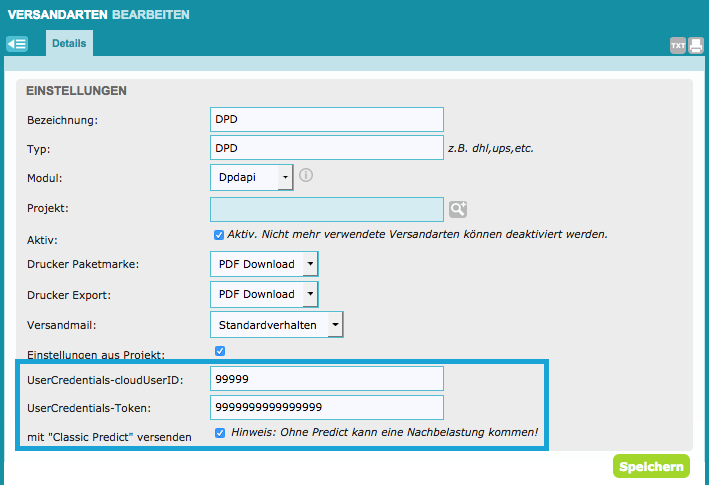
Task: Click the Projekt search magnifier icon
Action: [458, 208]
